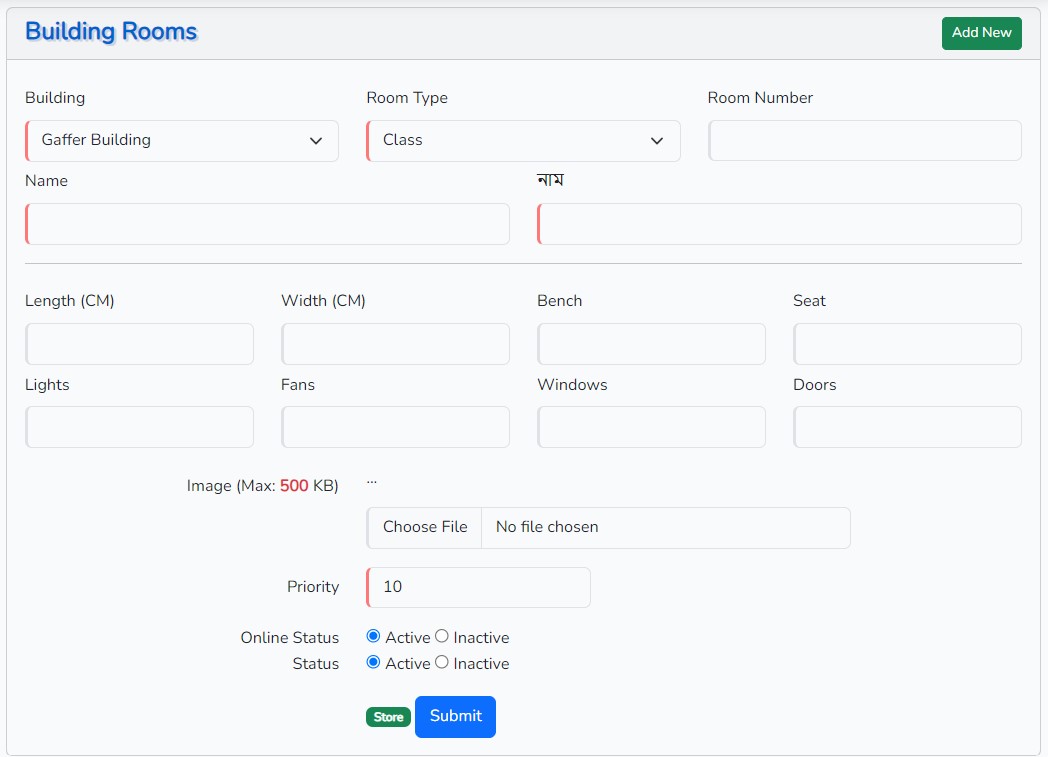
Task: Select Active for Online Status
Action: [x=373, y=636]
